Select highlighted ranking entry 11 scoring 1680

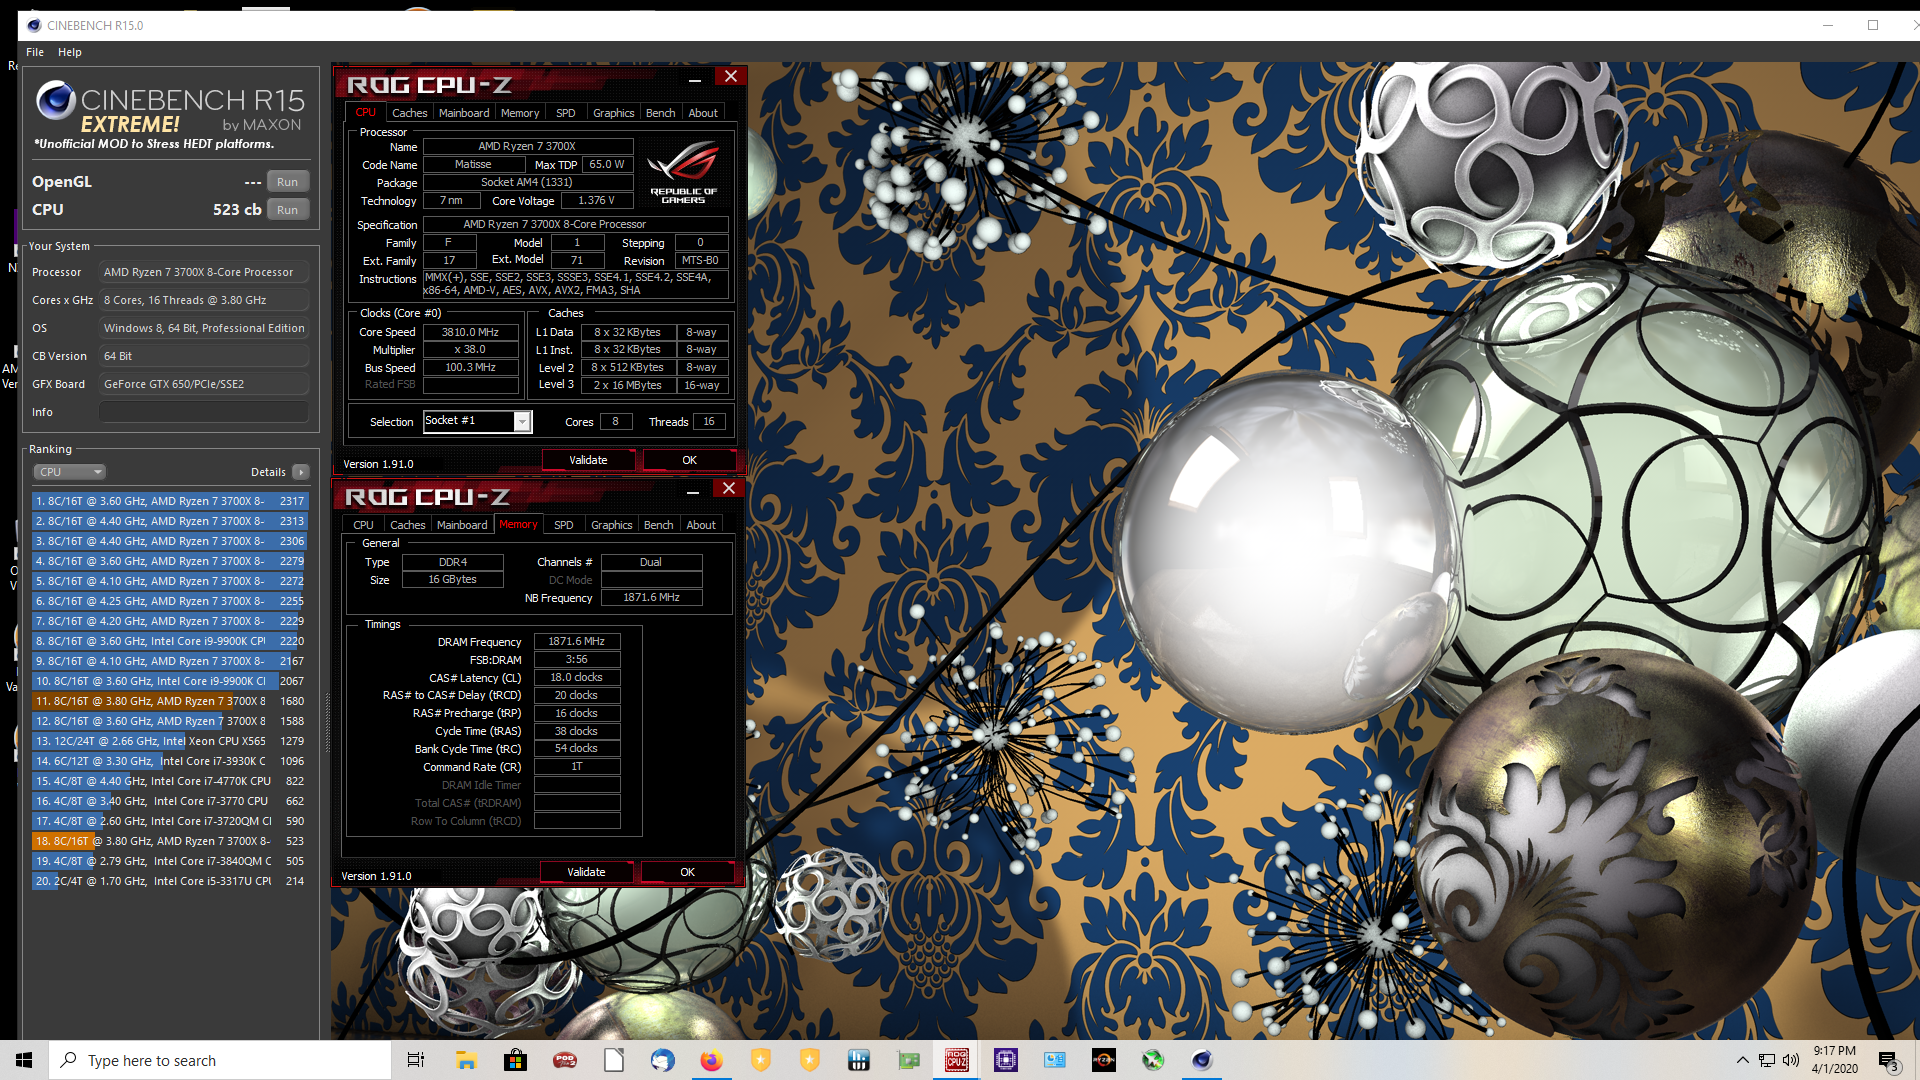point(170,701)
